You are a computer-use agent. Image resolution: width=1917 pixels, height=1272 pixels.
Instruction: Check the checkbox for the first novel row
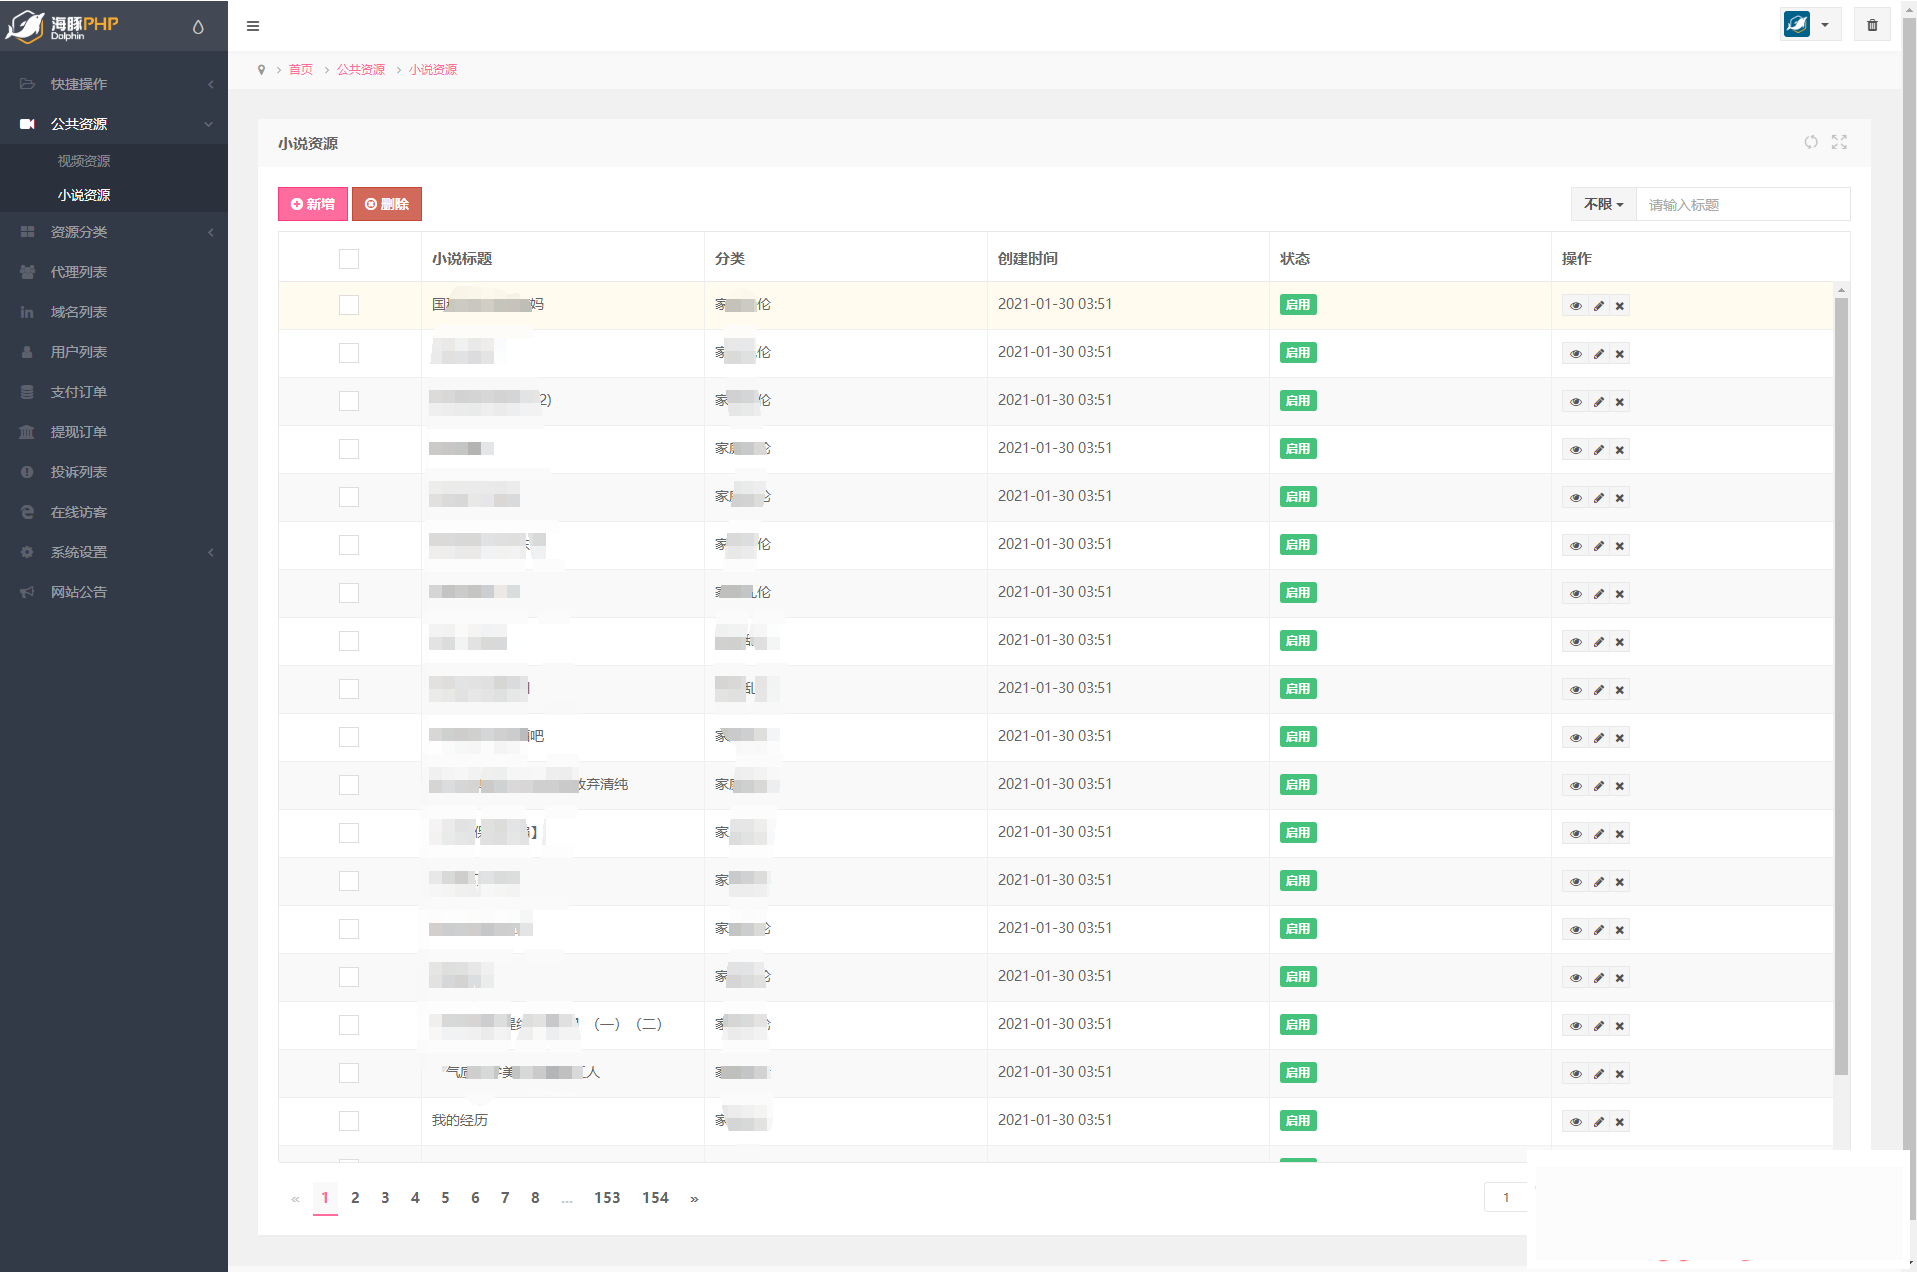(349, 305)
